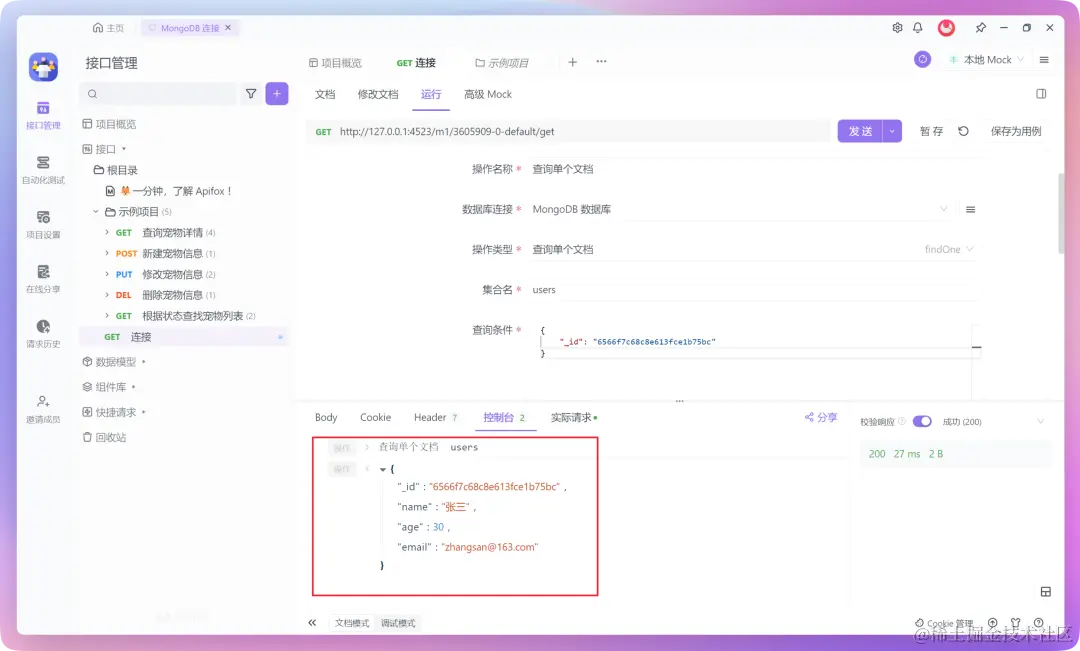Click the purple plus add button
Image resolution: width=1080 pixels, height=651 pixels.
pyautogui.click(x=277, y=94)
